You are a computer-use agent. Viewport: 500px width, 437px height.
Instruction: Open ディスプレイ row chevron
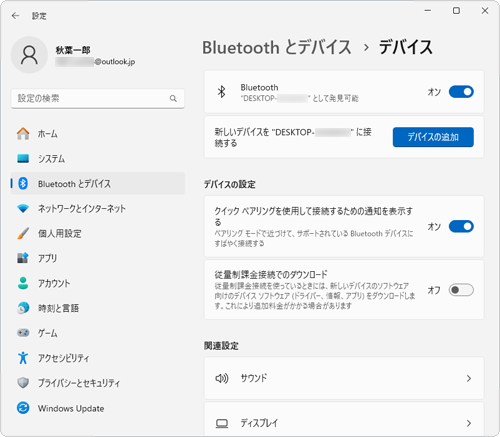(469, 423)
